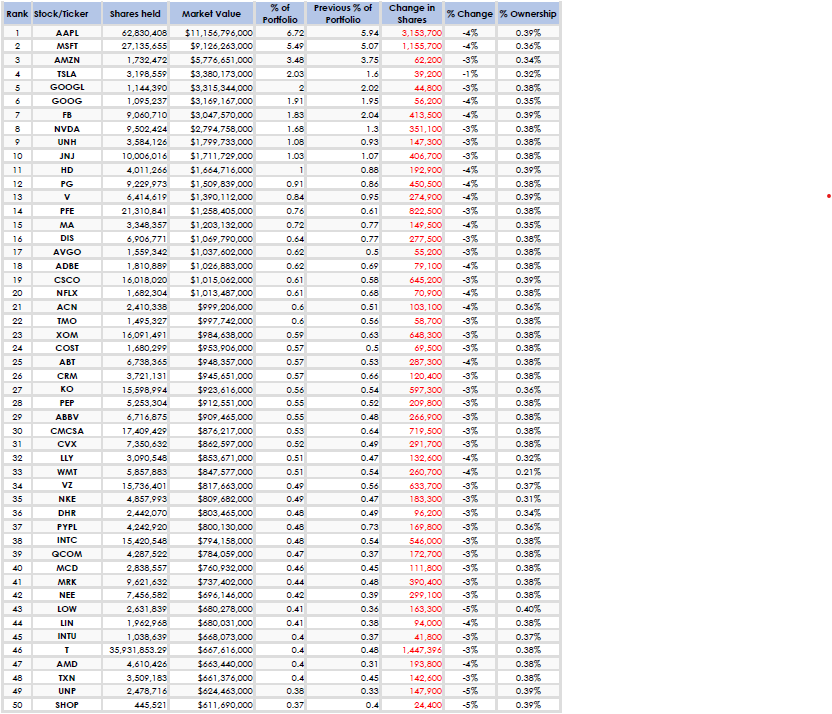The height and width of the screenshot is (714, 832).
Task: Select Previous % of Portfolio header
Action: 343,14
